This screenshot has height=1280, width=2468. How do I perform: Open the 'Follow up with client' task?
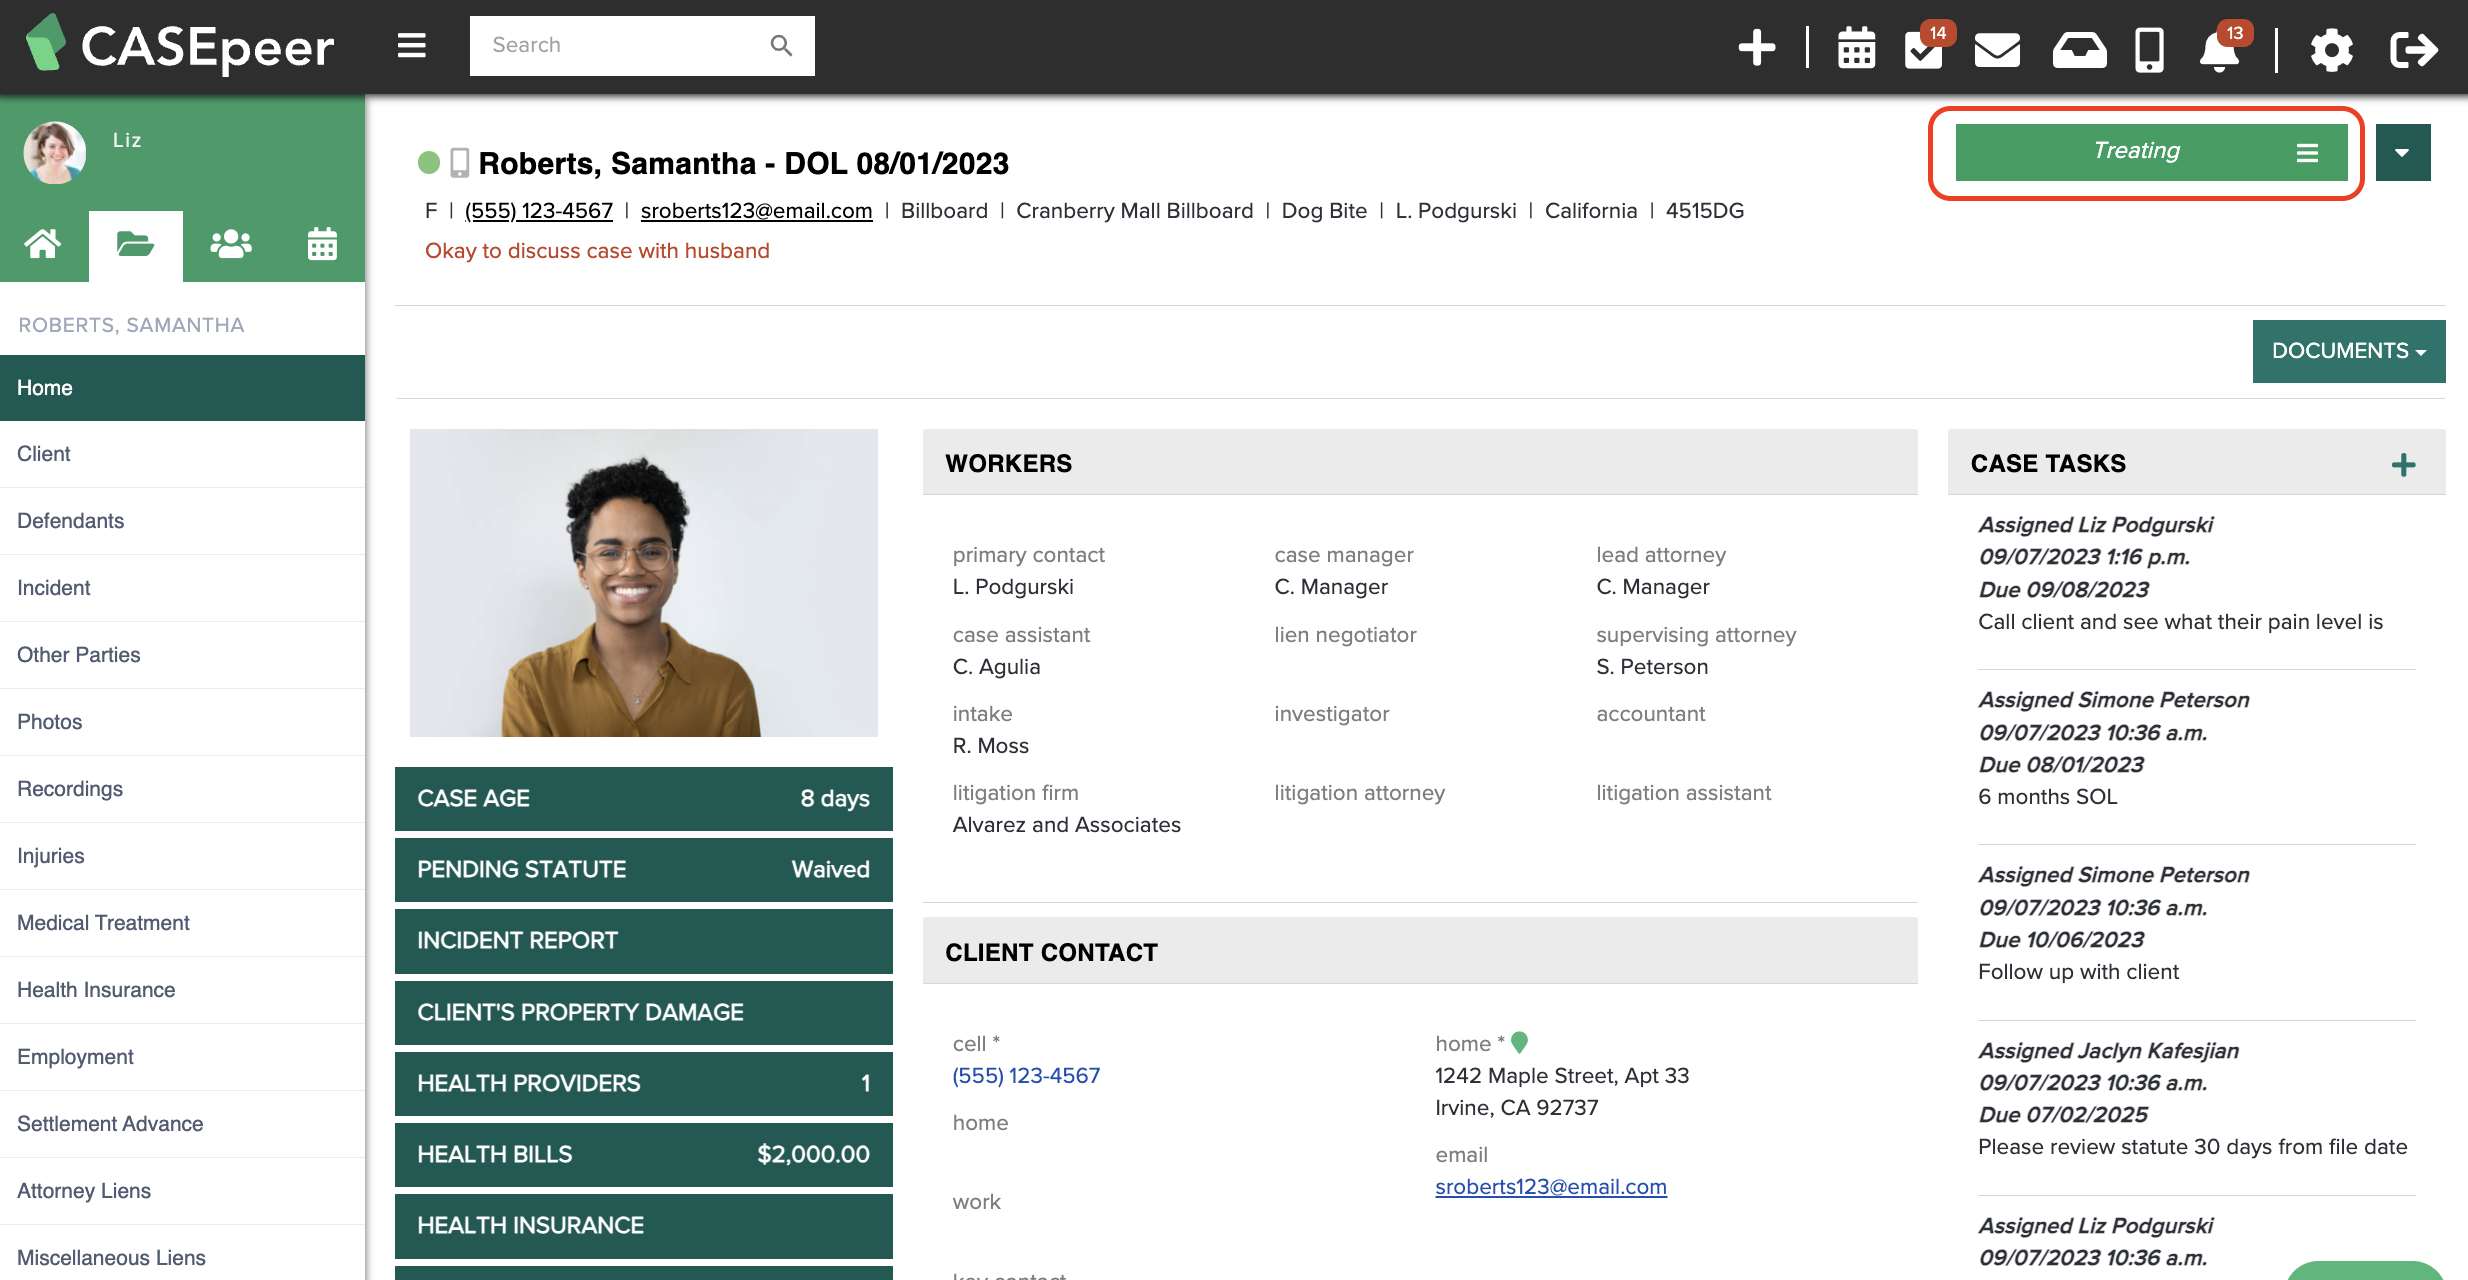point(2078,972)
